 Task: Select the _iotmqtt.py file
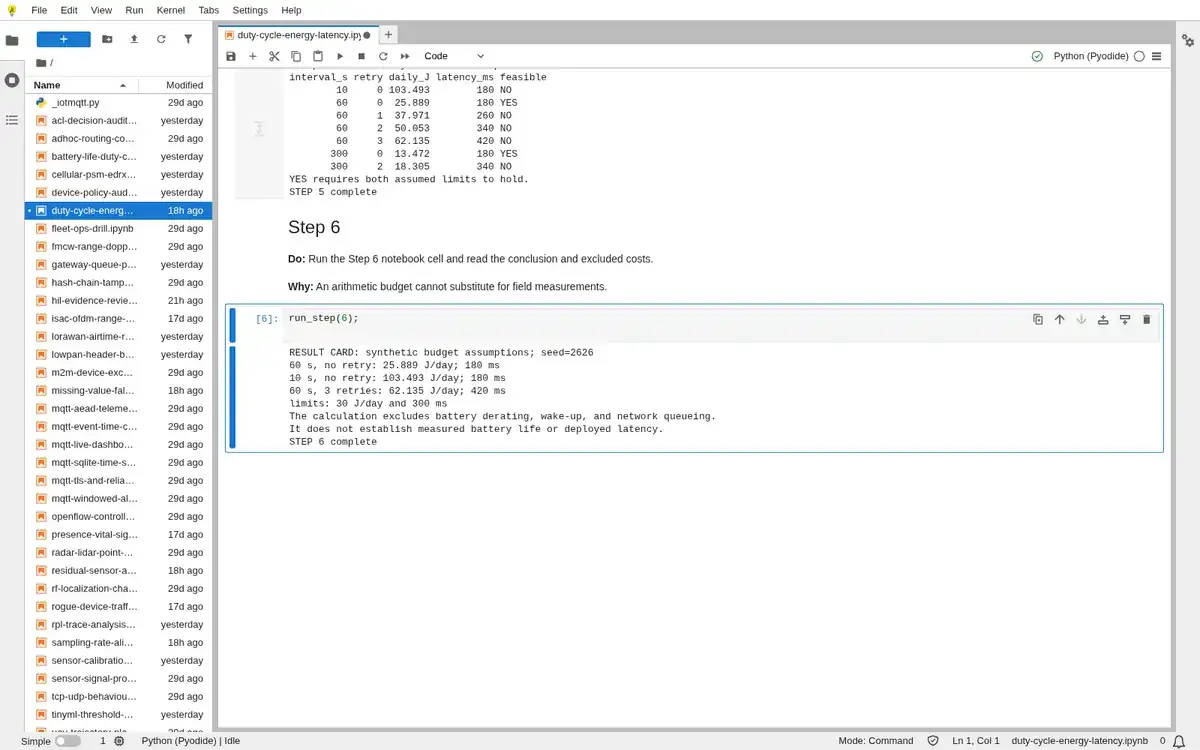pyautogui.click(x=118, y=103)
